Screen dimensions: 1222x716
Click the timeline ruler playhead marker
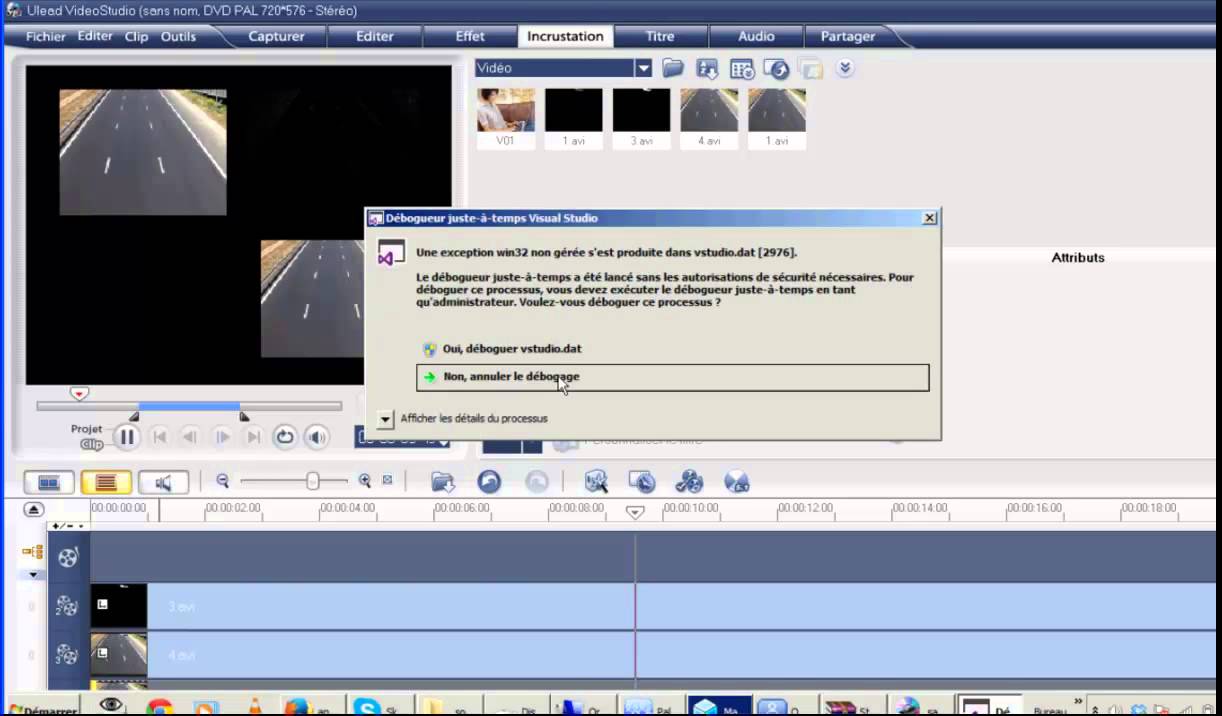pyautogui.click(x=635, y=512)
